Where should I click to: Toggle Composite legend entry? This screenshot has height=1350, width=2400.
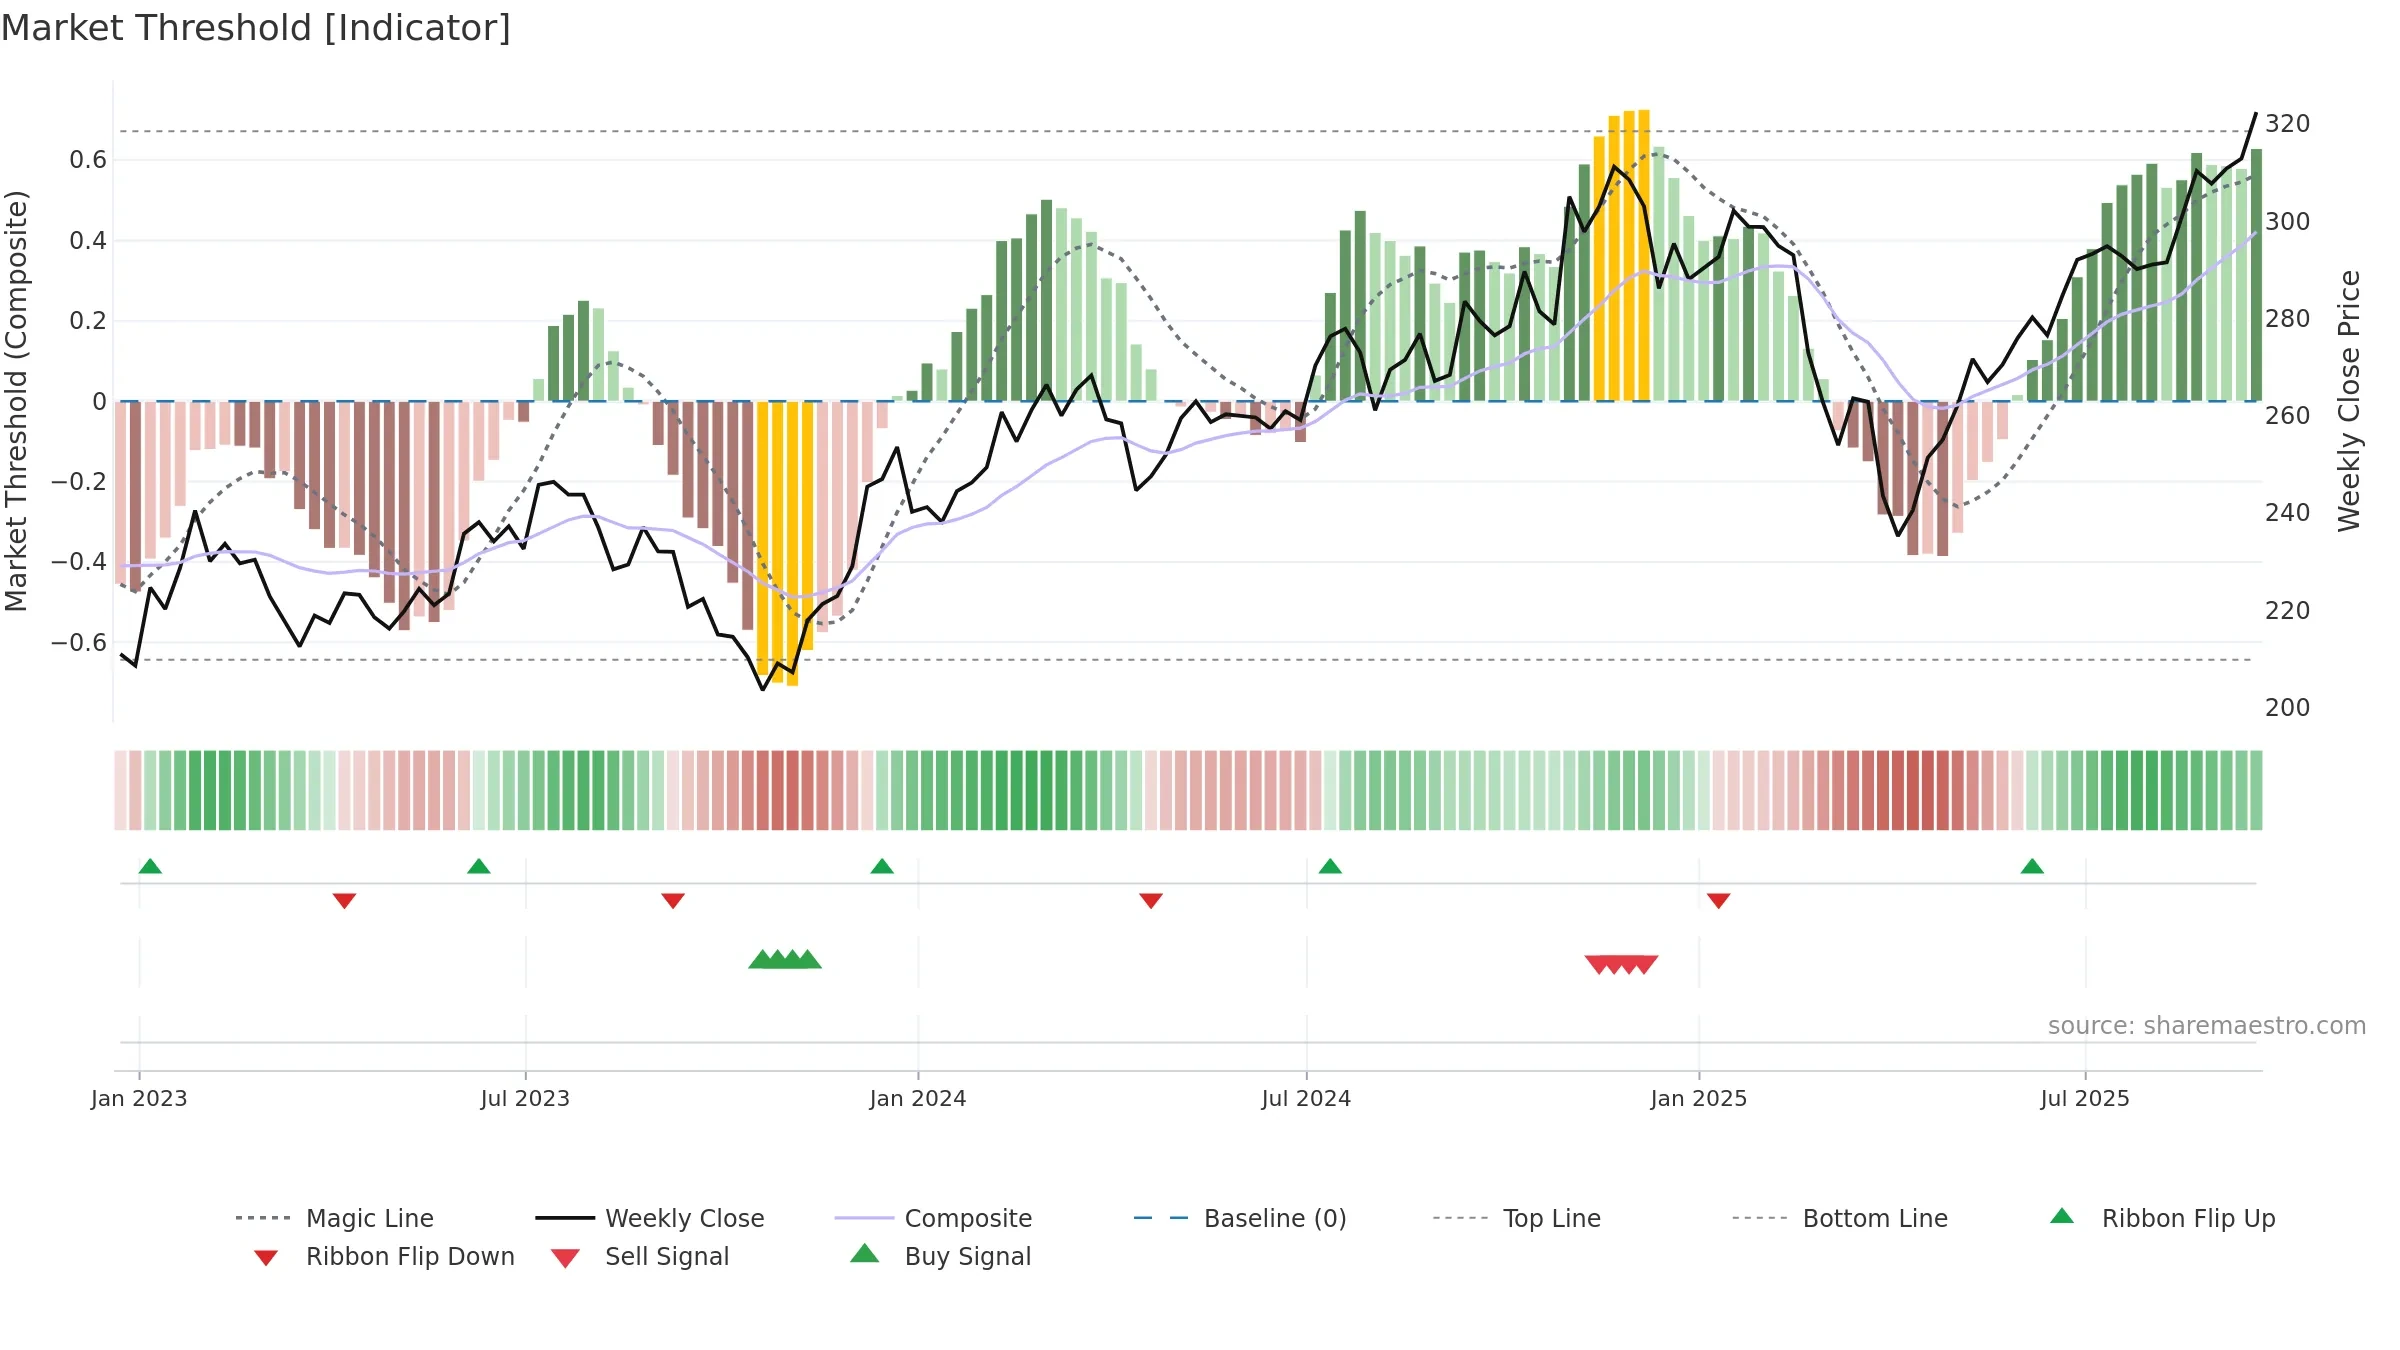pos(933,1218)
